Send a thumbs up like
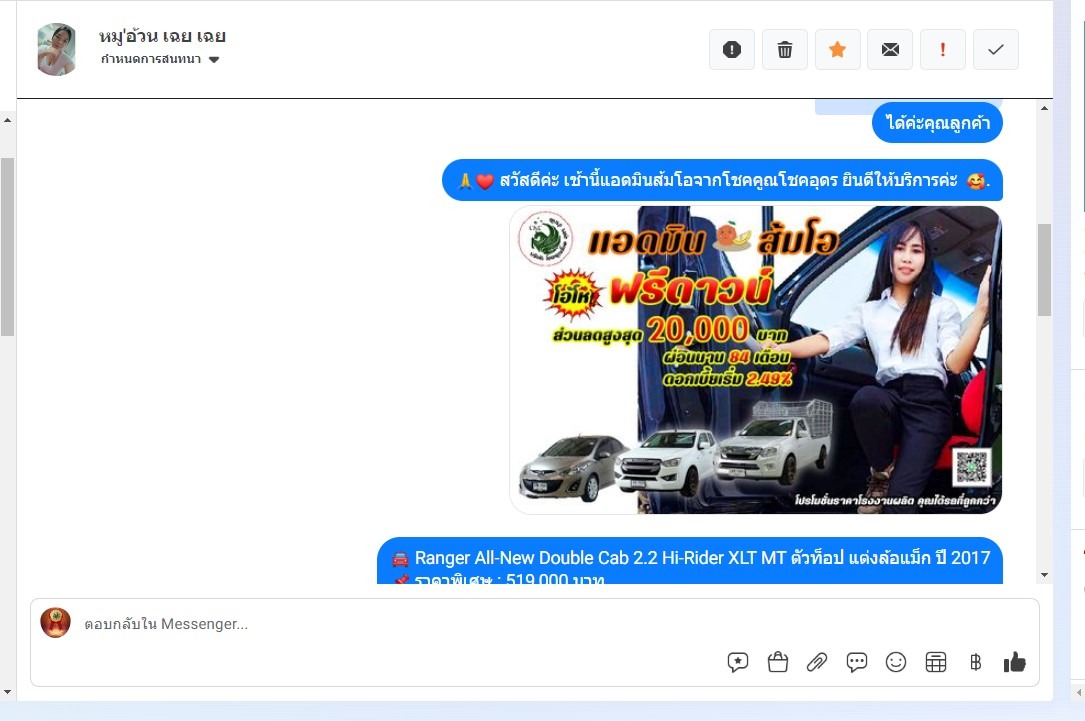Image resolution: width=1085 pixels, height=721 pixels. [1014, 662]
